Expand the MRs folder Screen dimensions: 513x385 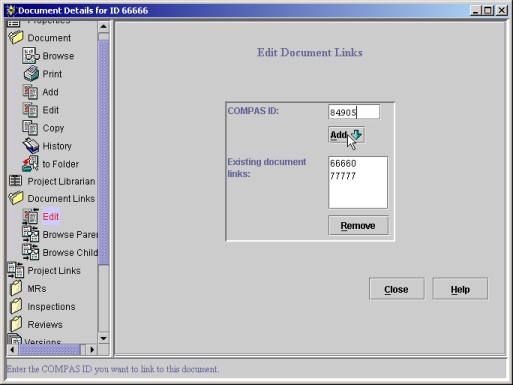tap(16, 288)
